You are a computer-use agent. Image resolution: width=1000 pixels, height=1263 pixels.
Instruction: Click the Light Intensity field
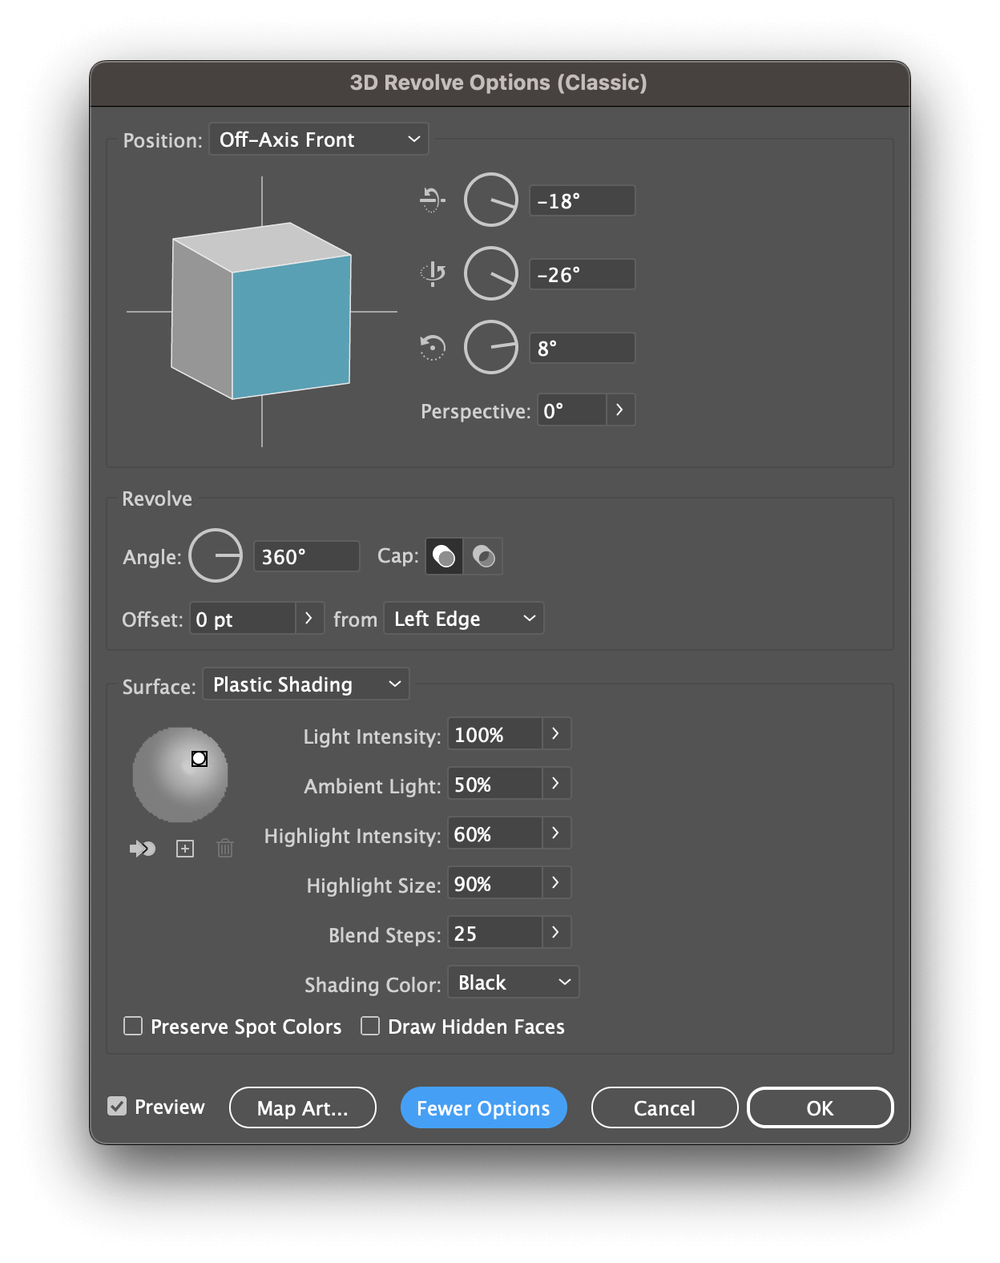(x=495, y=734)
